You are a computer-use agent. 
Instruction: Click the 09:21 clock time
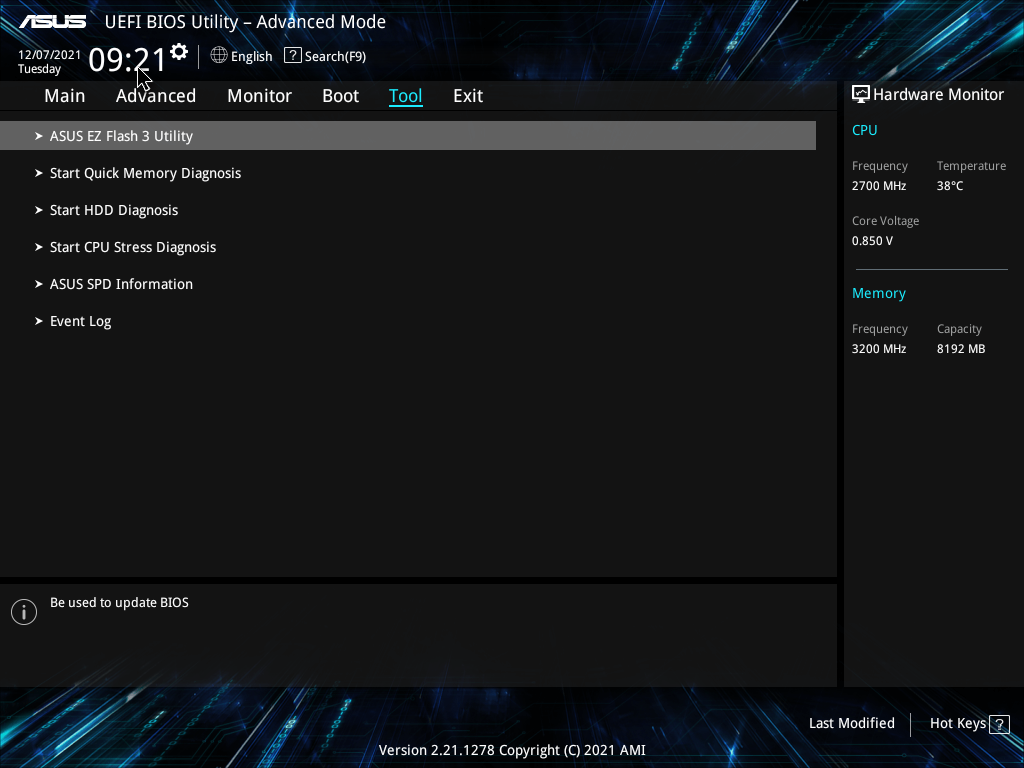127,60
